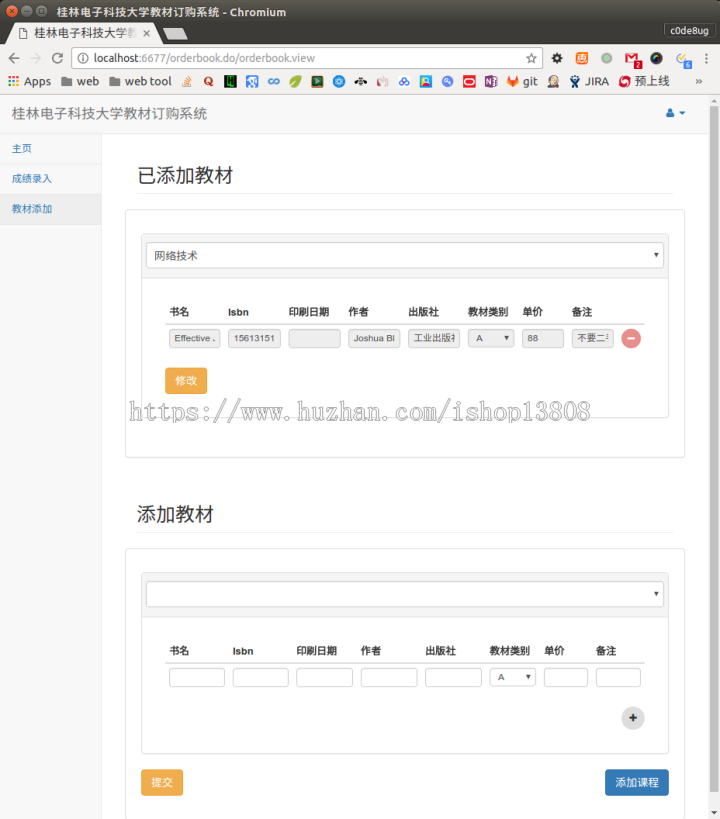Click the empty 出版社 field in 添加教材
The image size is (720, 819).
point(453,677)
